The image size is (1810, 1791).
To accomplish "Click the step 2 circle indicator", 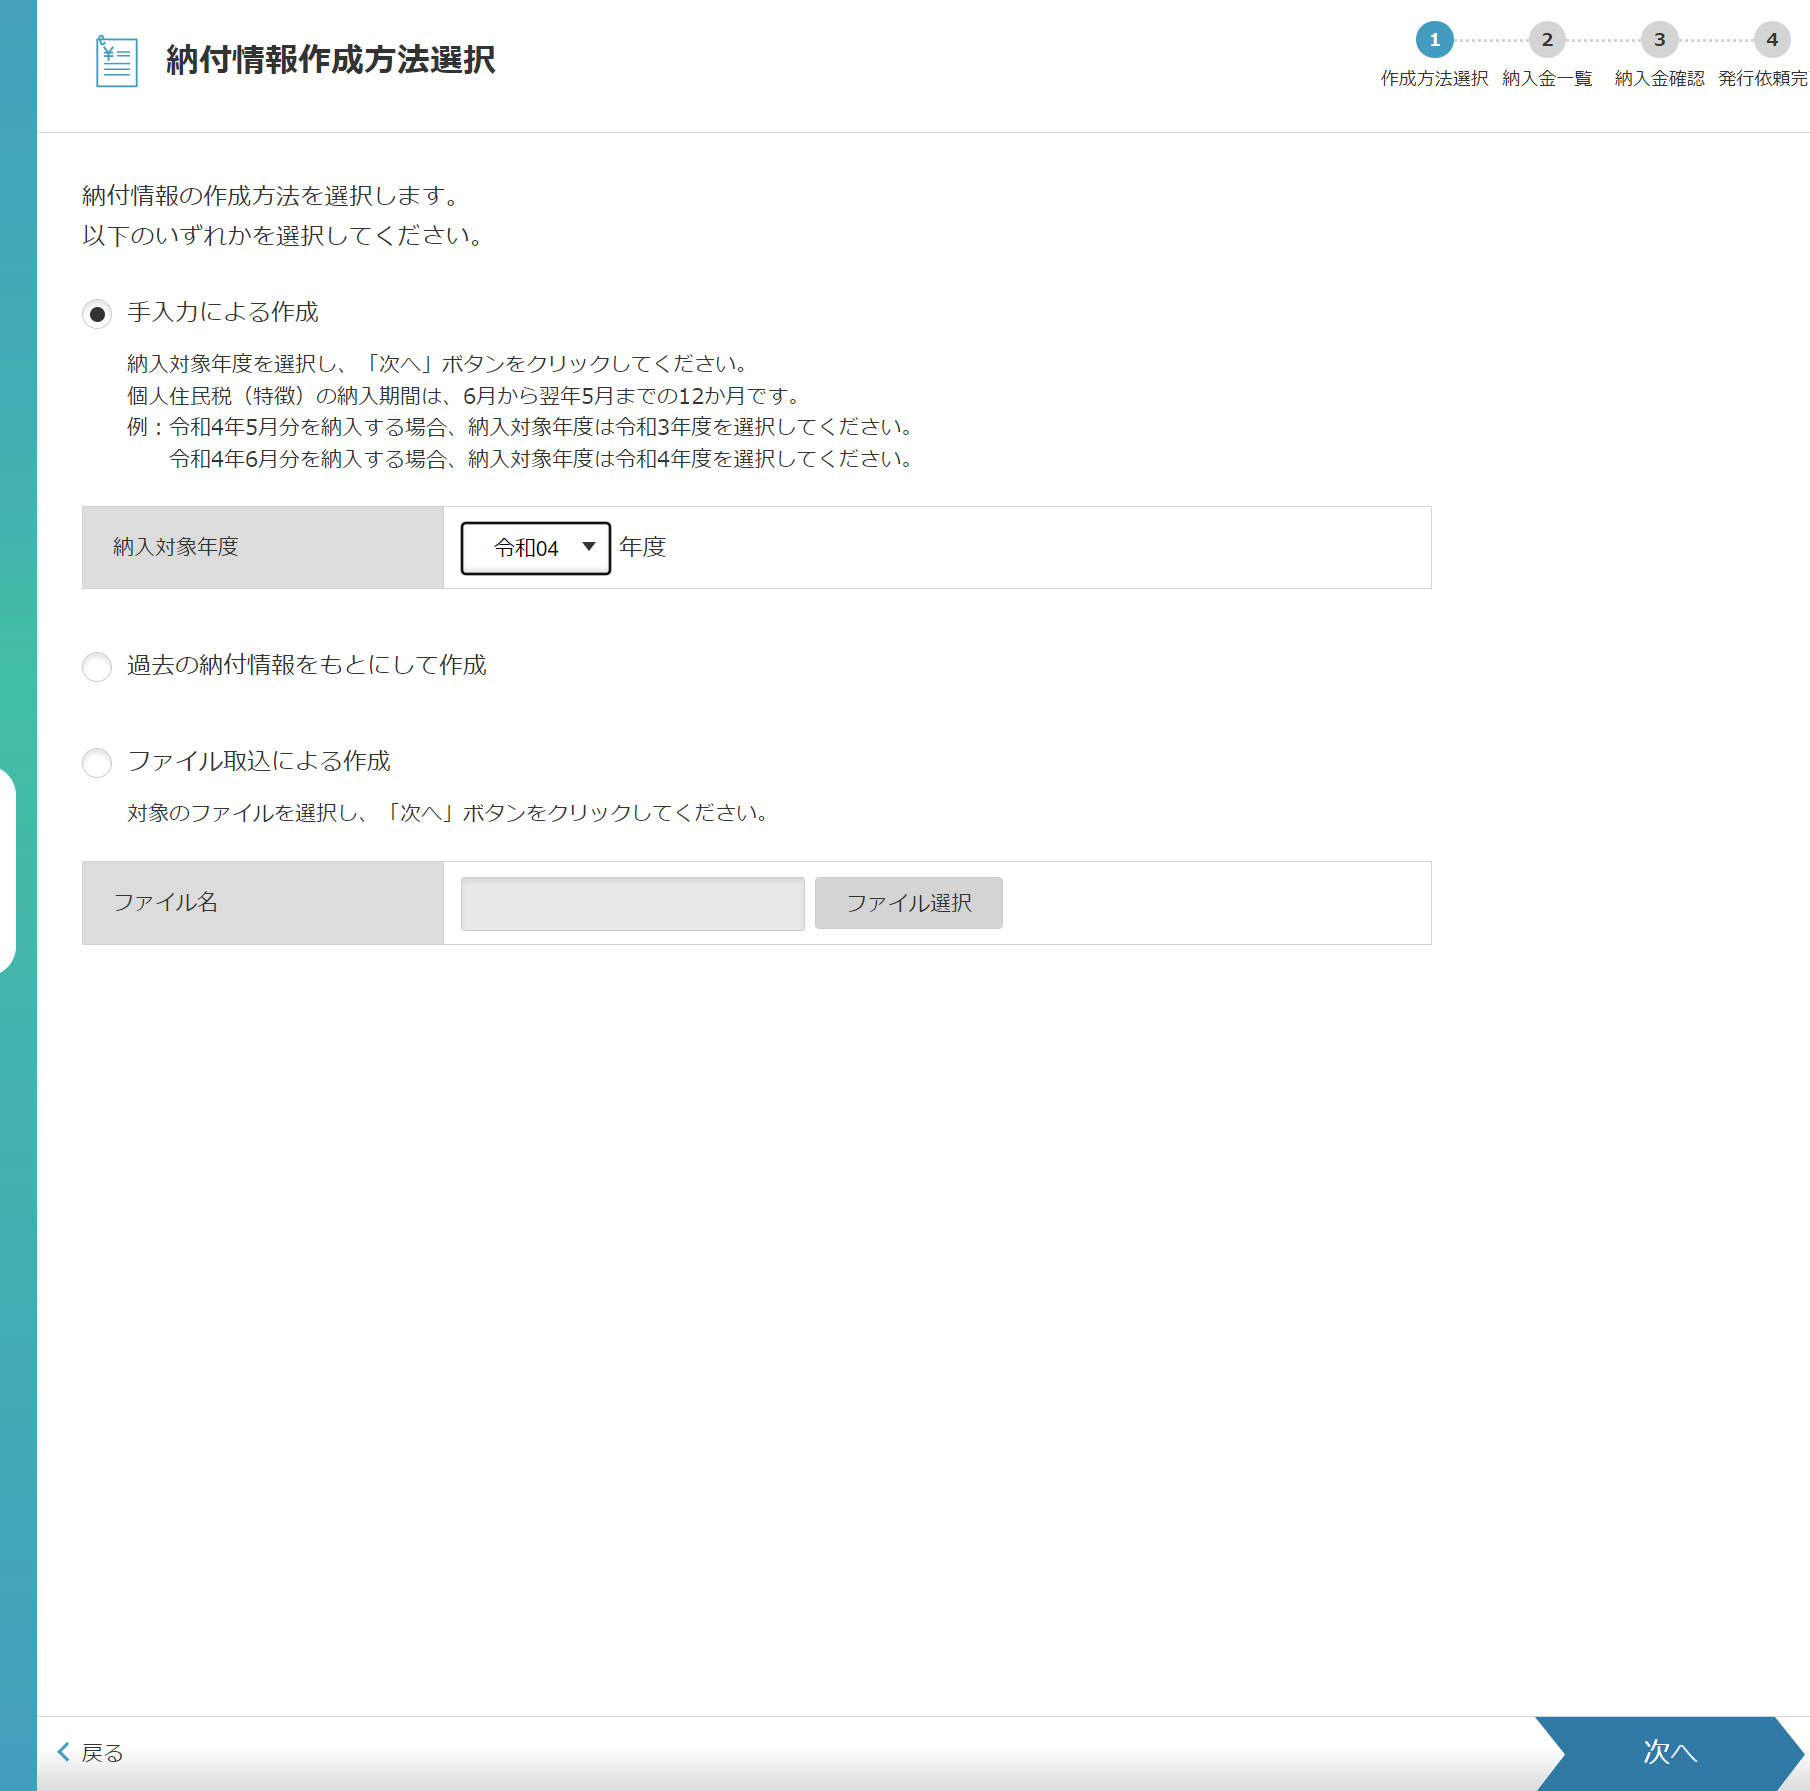I will [x=1546, y=40].
